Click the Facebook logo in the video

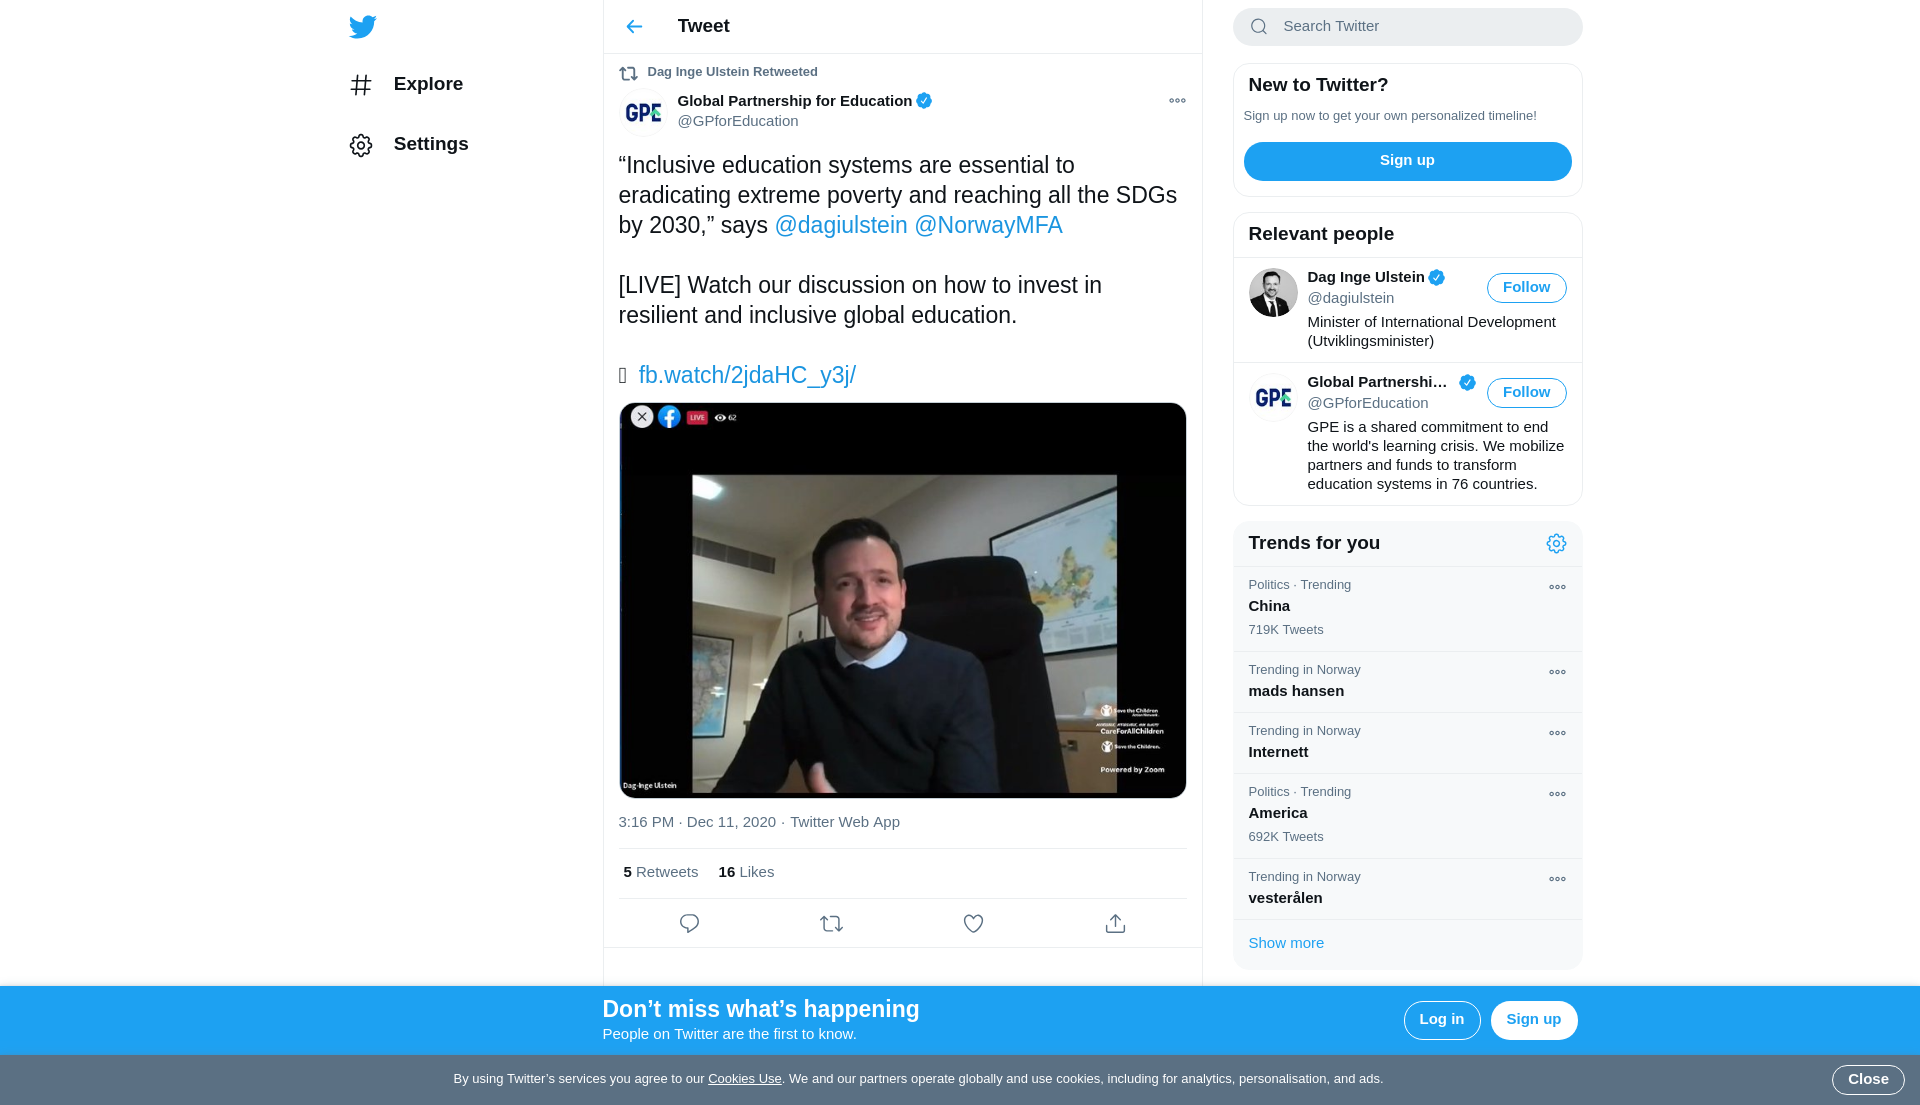669,417
